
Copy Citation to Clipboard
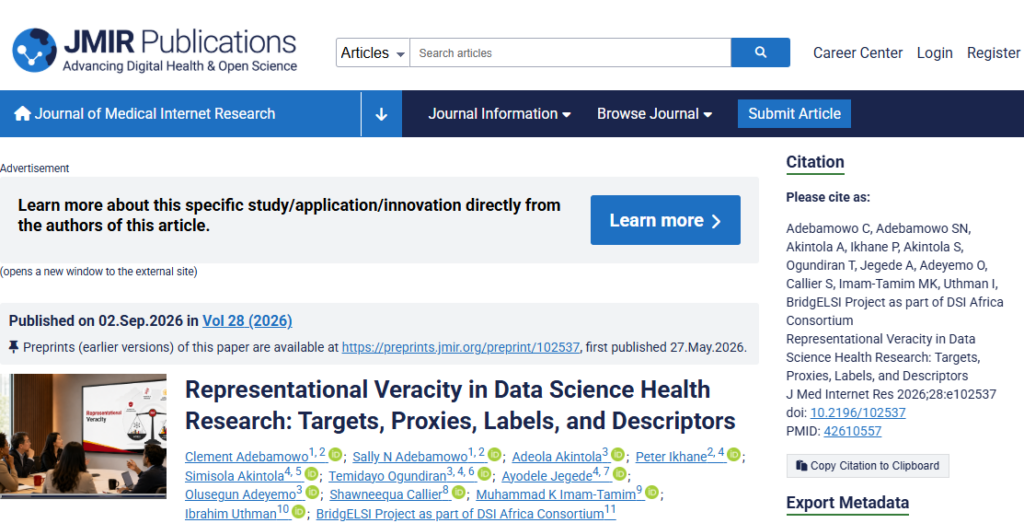(x=867, y=466)
